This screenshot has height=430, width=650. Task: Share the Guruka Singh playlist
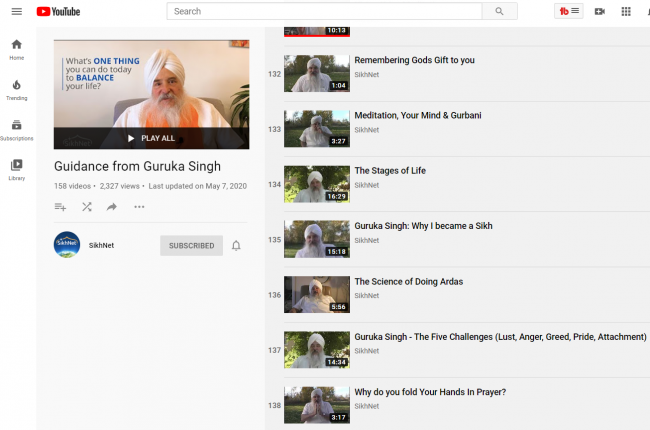pyautogui.click(x=112, y=207)
